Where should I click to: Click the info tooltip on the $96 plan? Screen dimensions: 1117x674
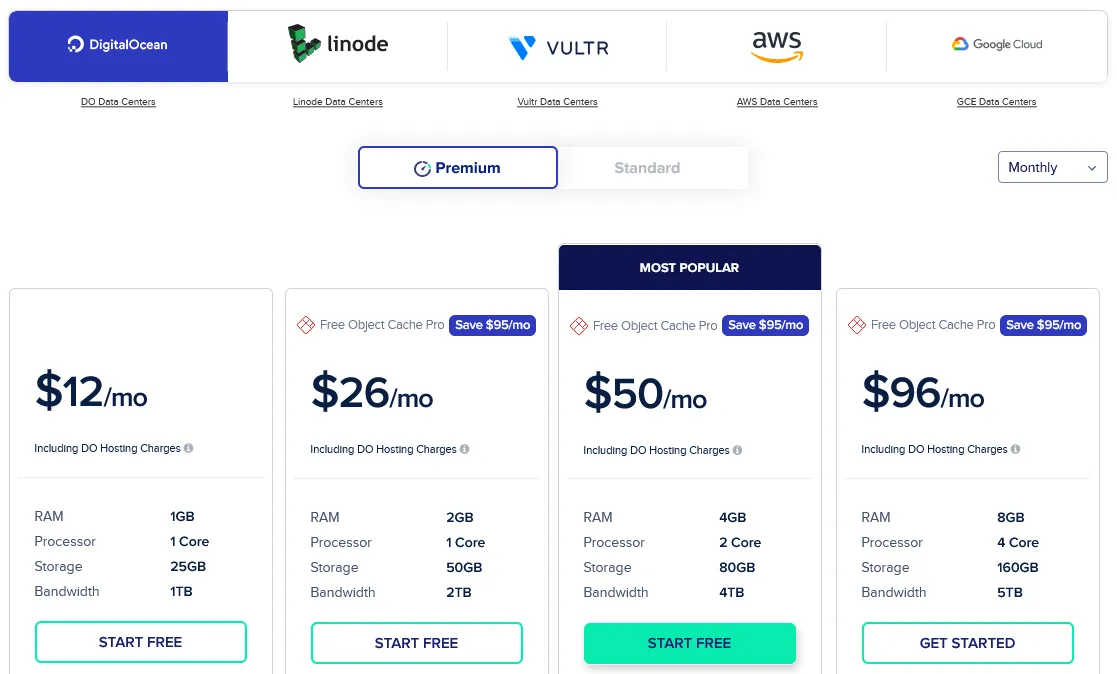pos(1015,449)
